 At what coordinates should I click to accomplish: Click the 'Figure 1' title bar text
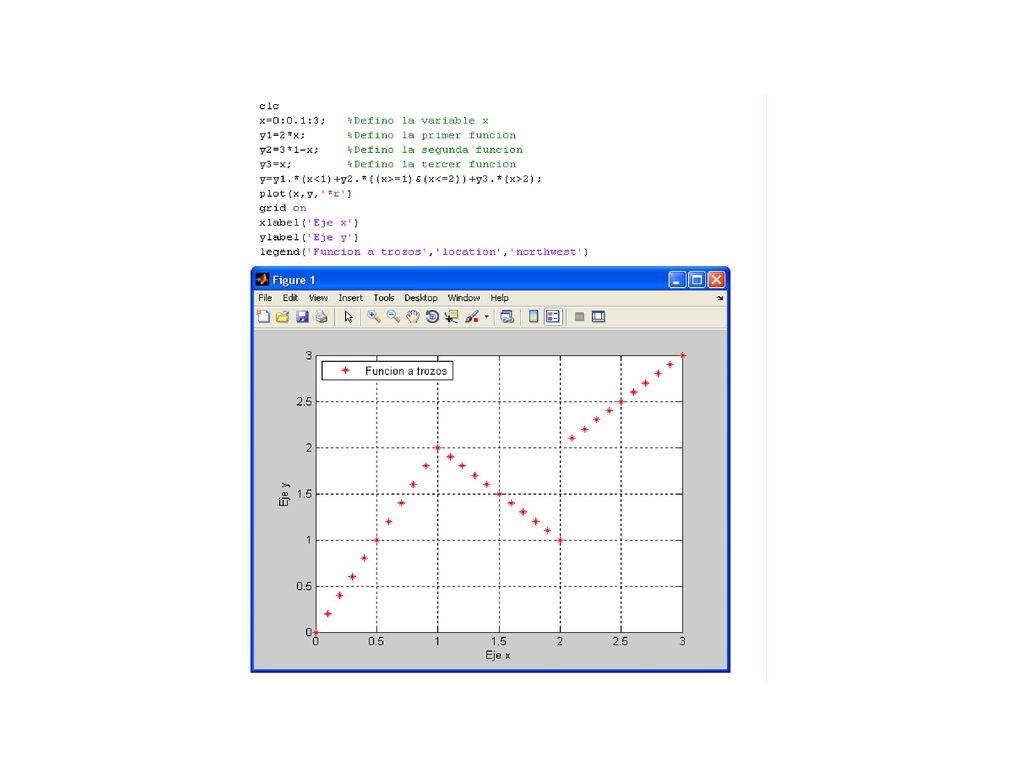click(294, 280)
